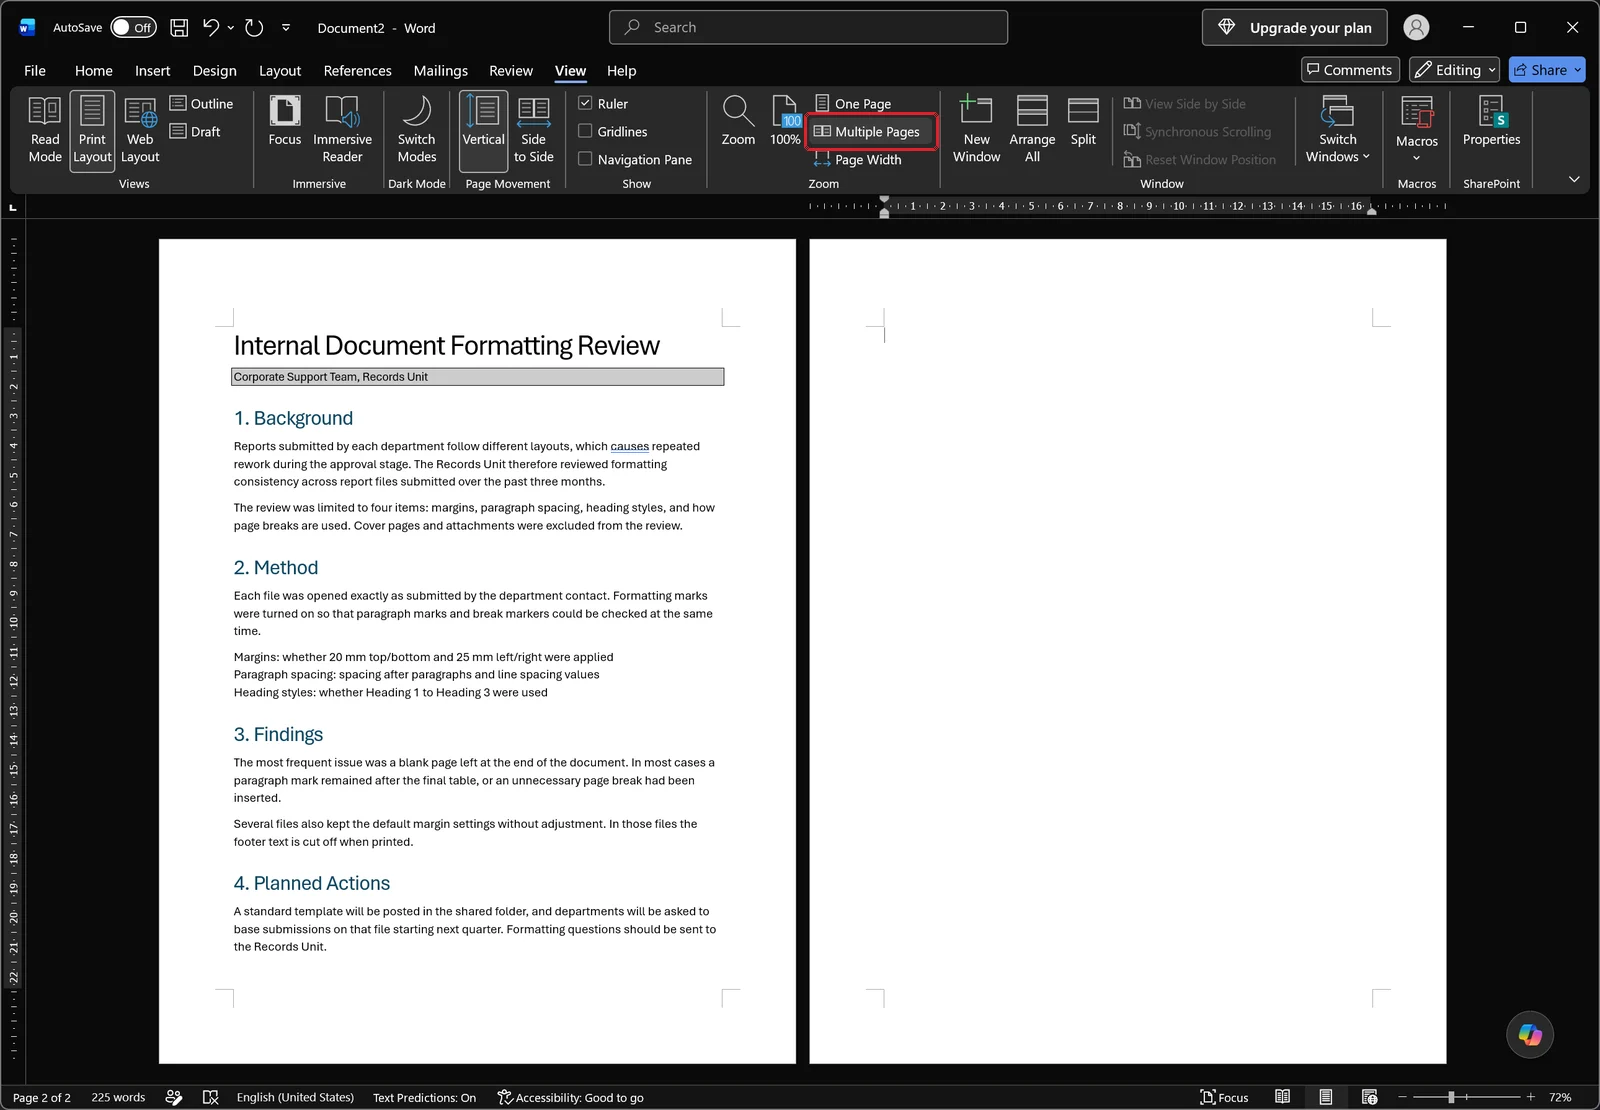Collapse the ribbon with chevron
The width and height of the screenshot is (1600, 1110).
1574,179
